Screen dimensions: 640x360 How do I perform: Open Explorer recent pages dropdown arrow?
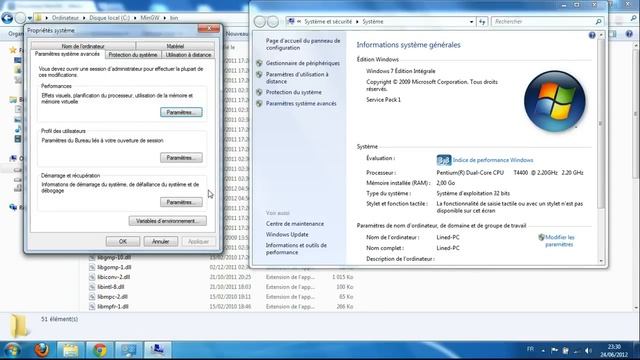29,18
